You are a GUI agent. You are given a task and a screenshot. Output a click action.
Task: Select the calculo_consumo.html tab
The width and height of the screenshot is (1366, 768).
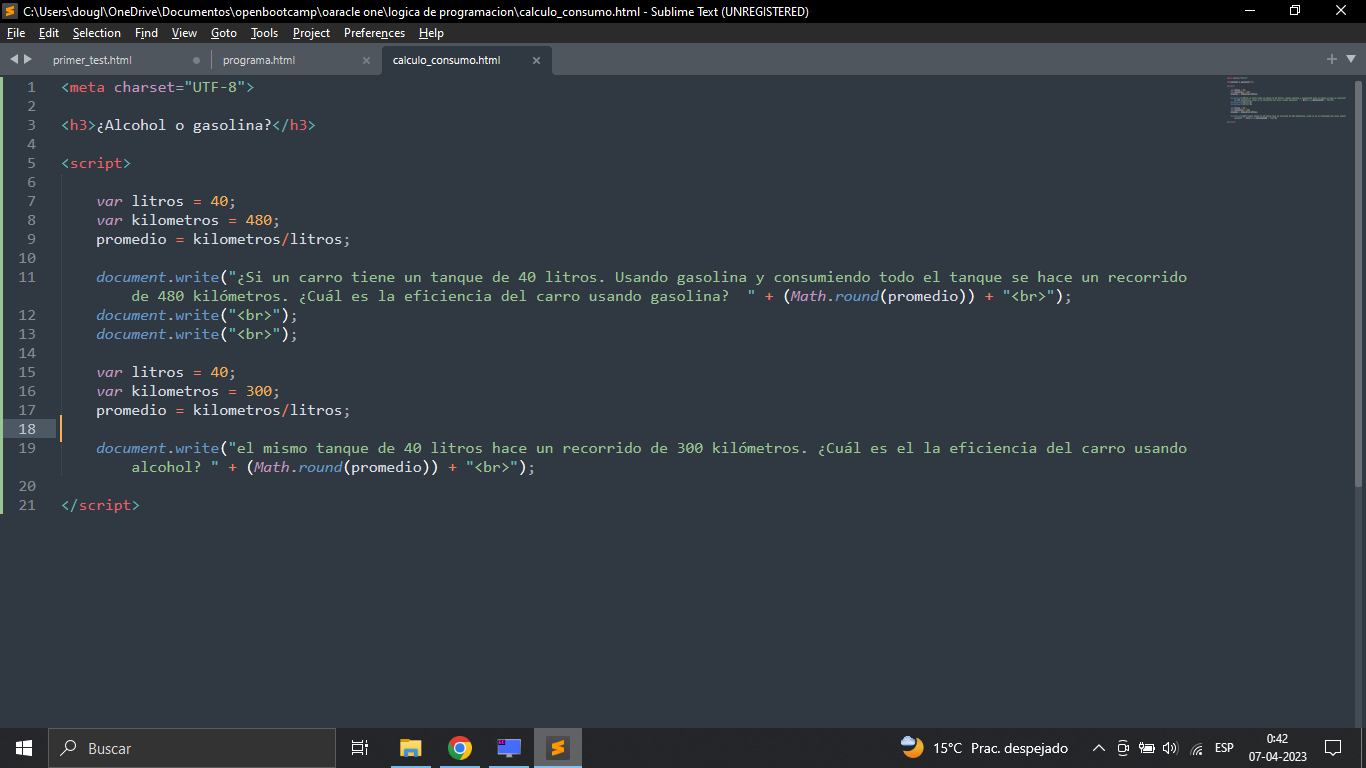[446, 60]
